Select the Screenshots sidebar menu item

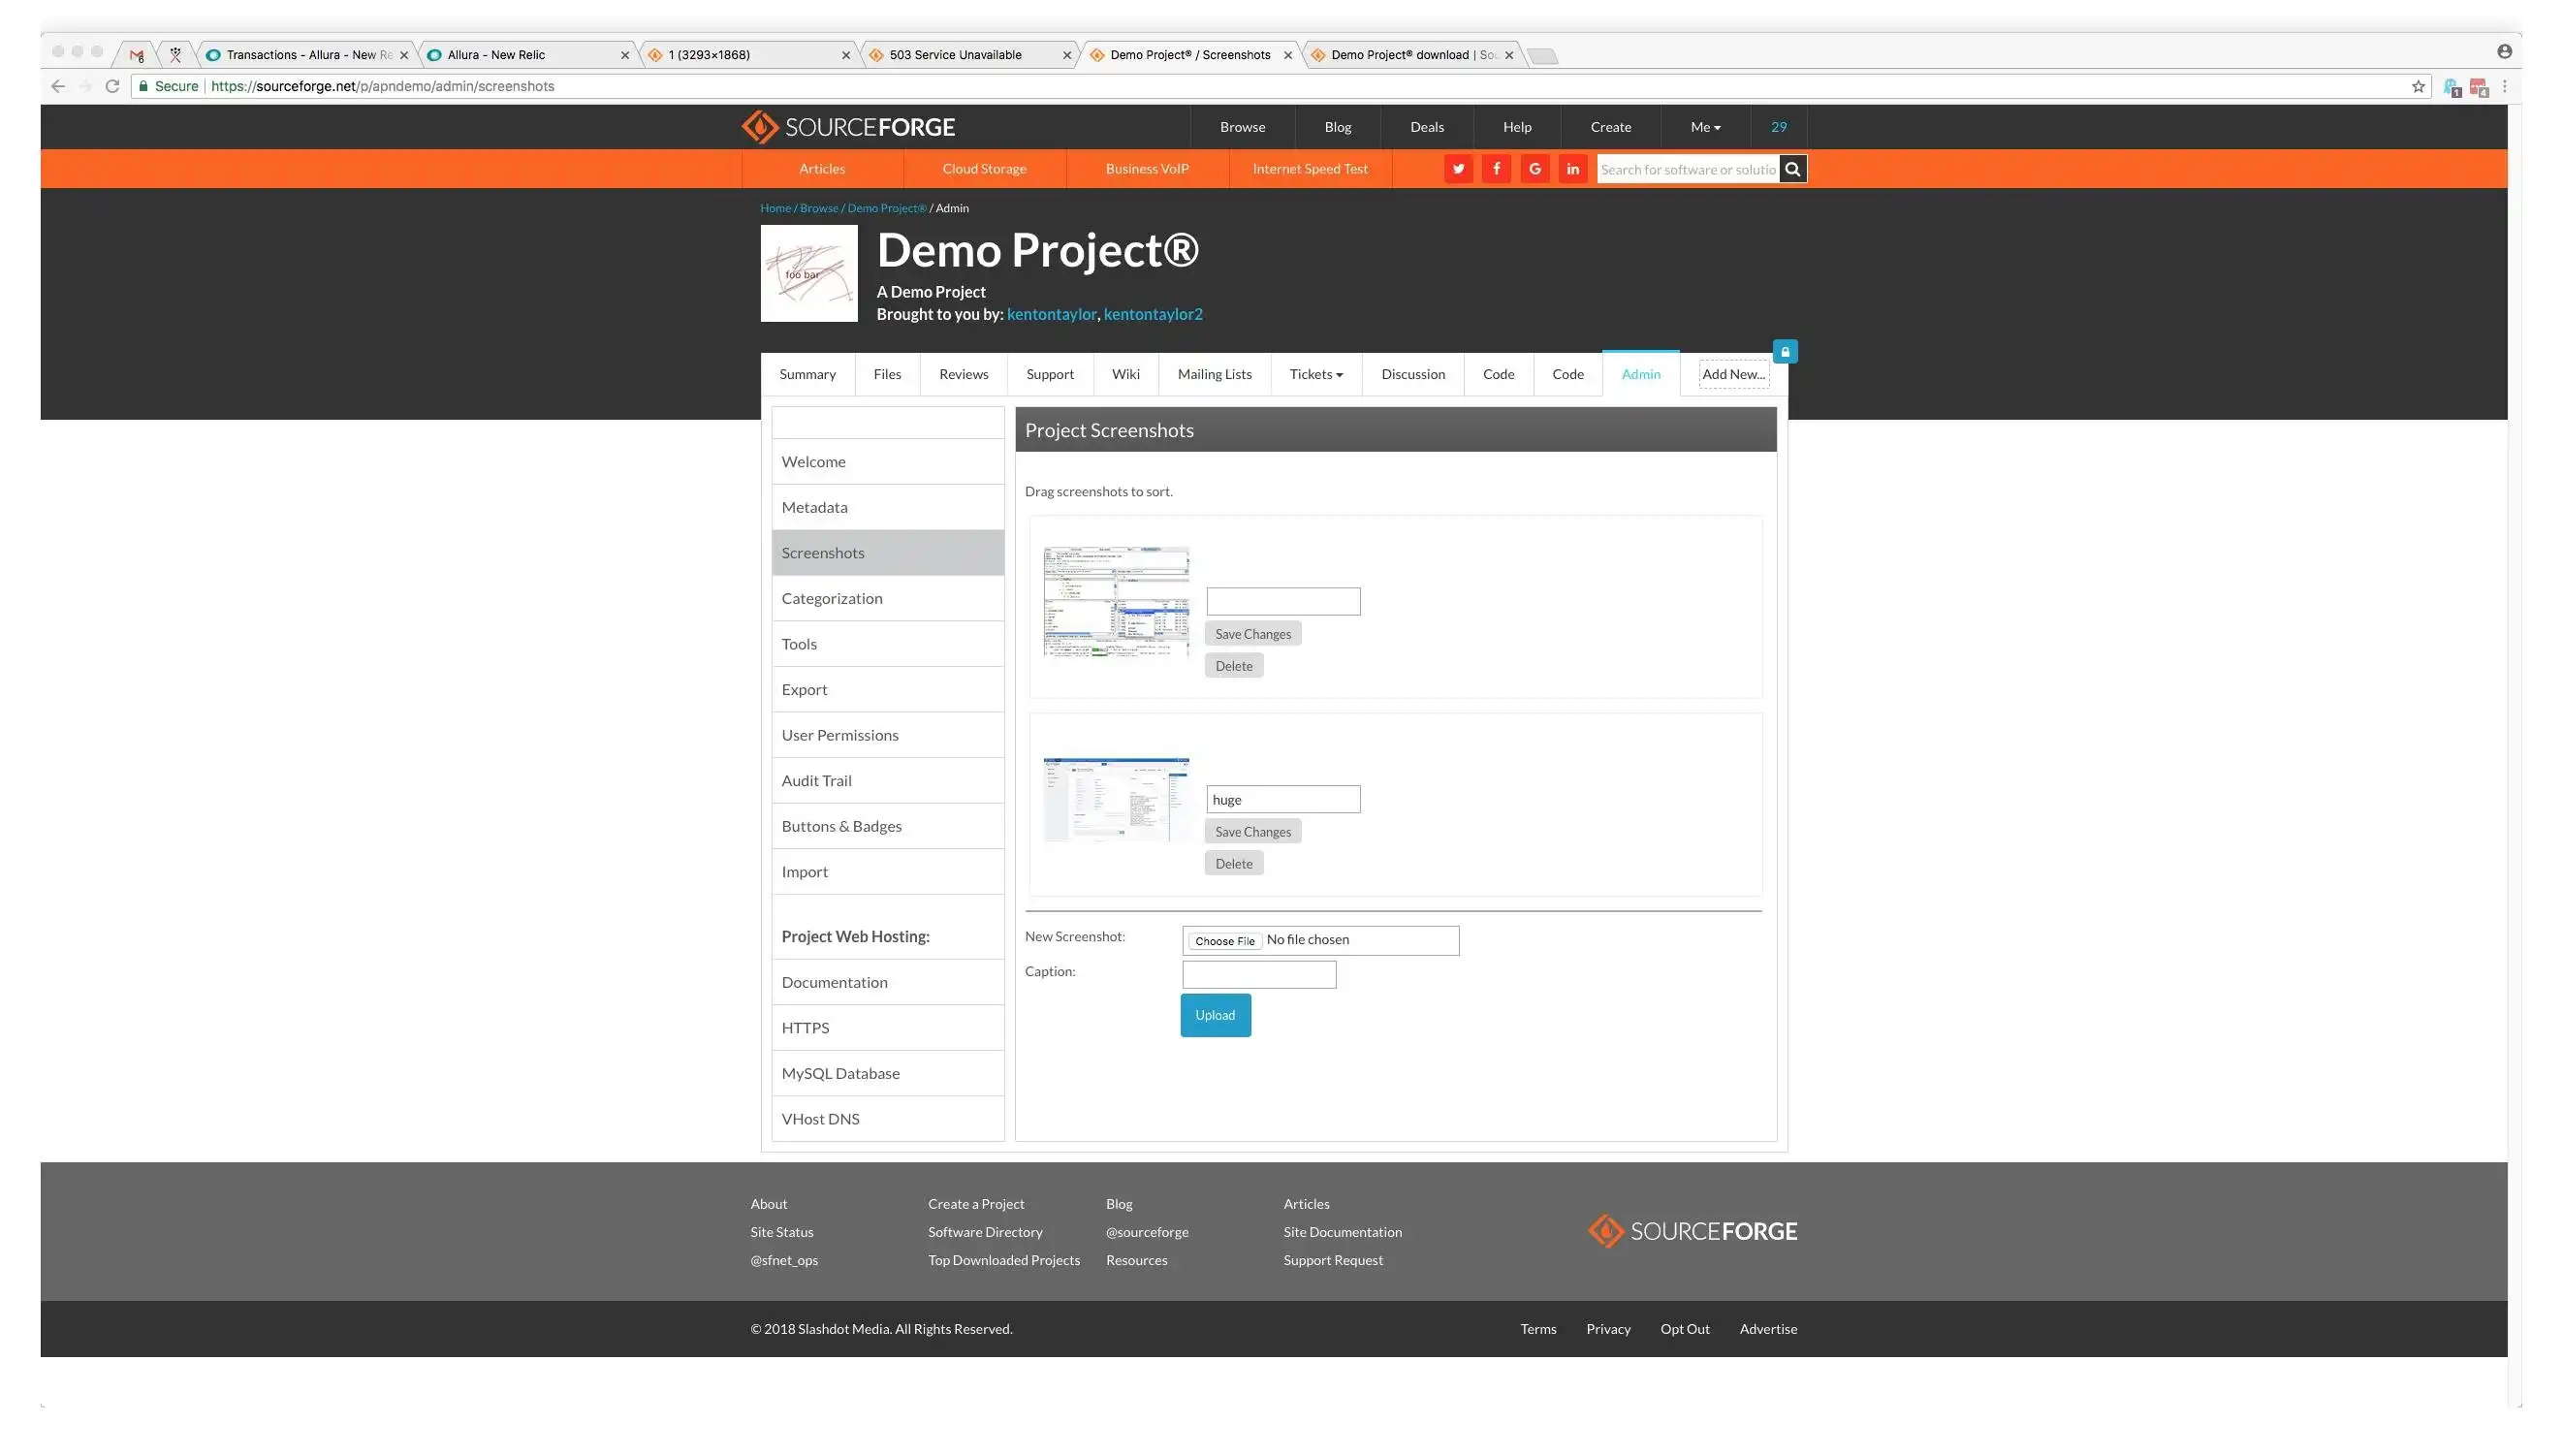pyautogui.click(x=822, y=551)
